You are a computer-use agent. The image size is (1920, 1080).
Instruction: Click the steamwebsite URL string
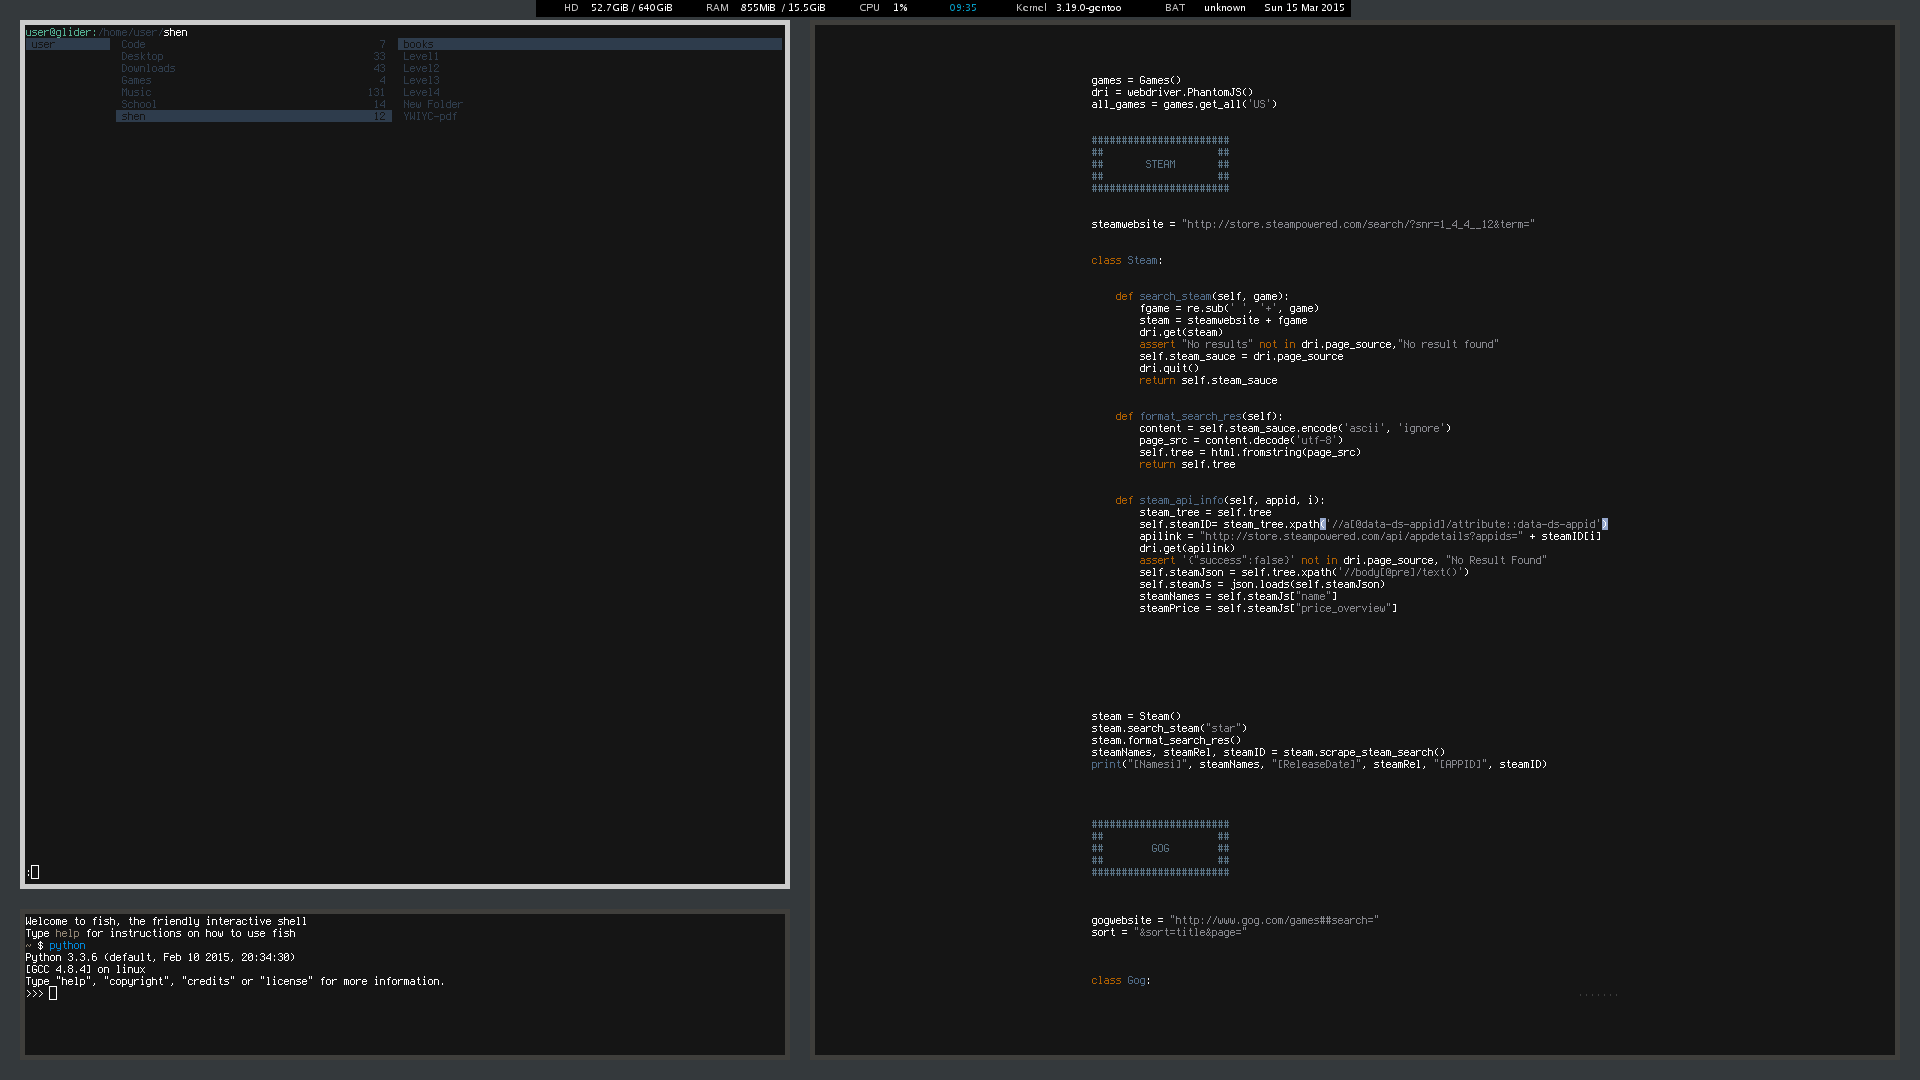[x=1358, y=224]
